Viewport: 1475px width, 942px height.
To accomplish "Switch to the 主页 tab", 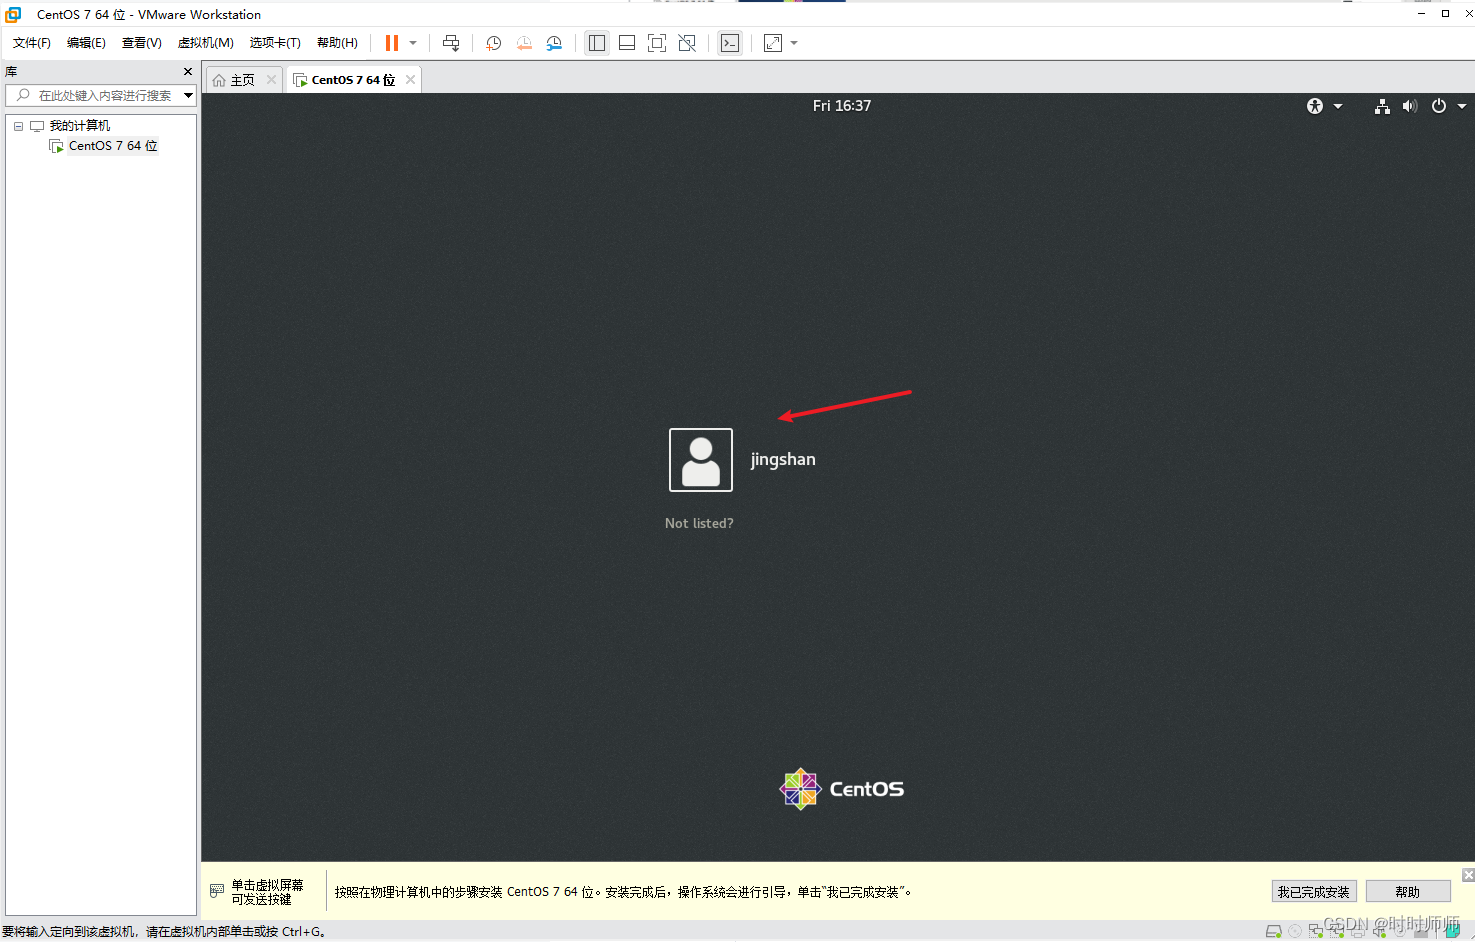I will 243,80.
